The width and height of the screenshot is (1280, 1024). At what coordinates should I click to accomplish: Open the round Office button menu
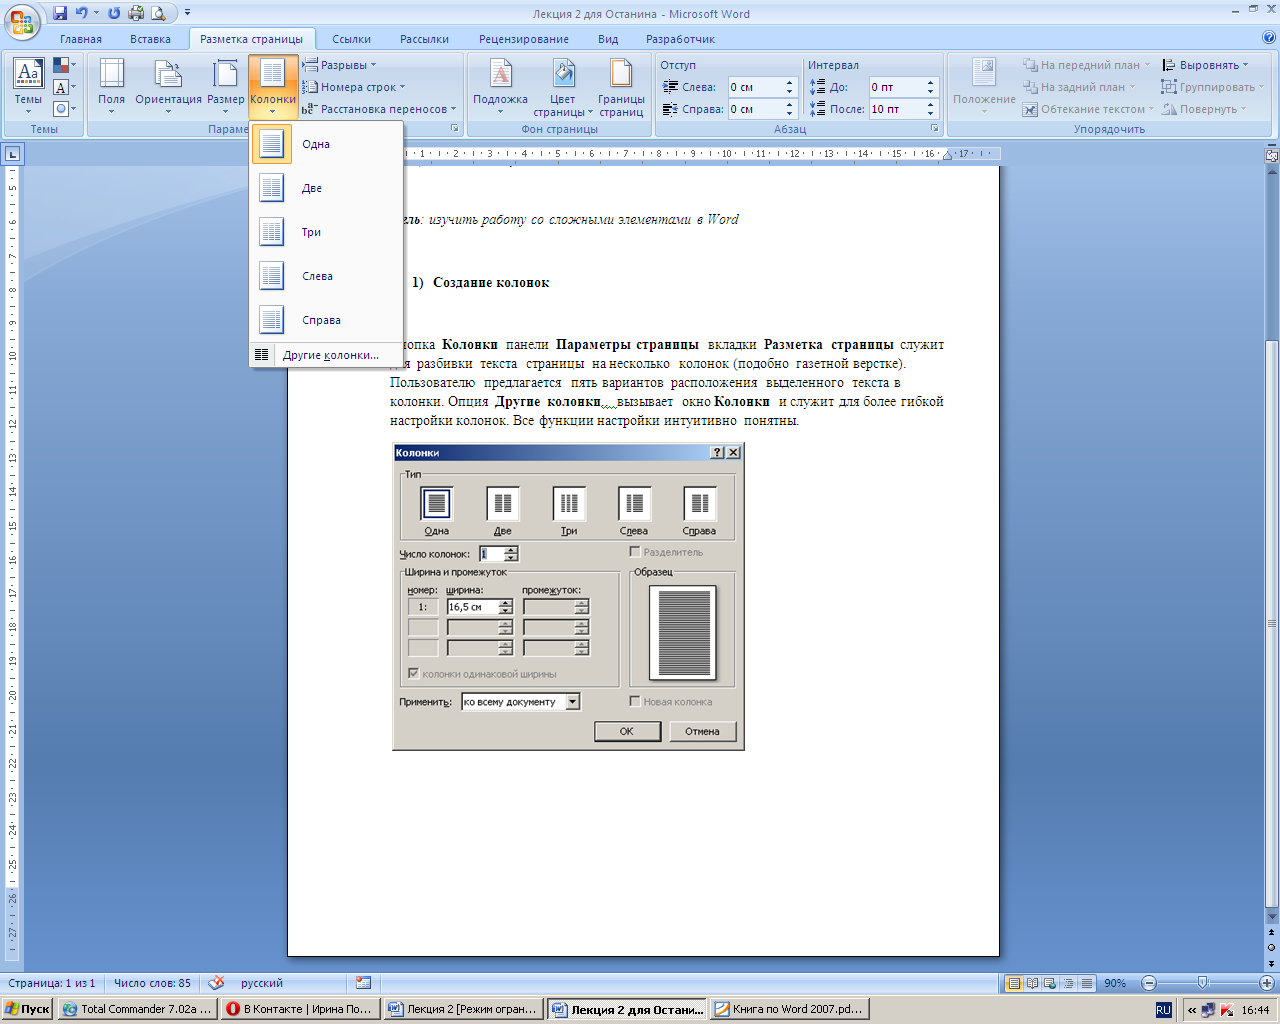[x=22, y=20]
